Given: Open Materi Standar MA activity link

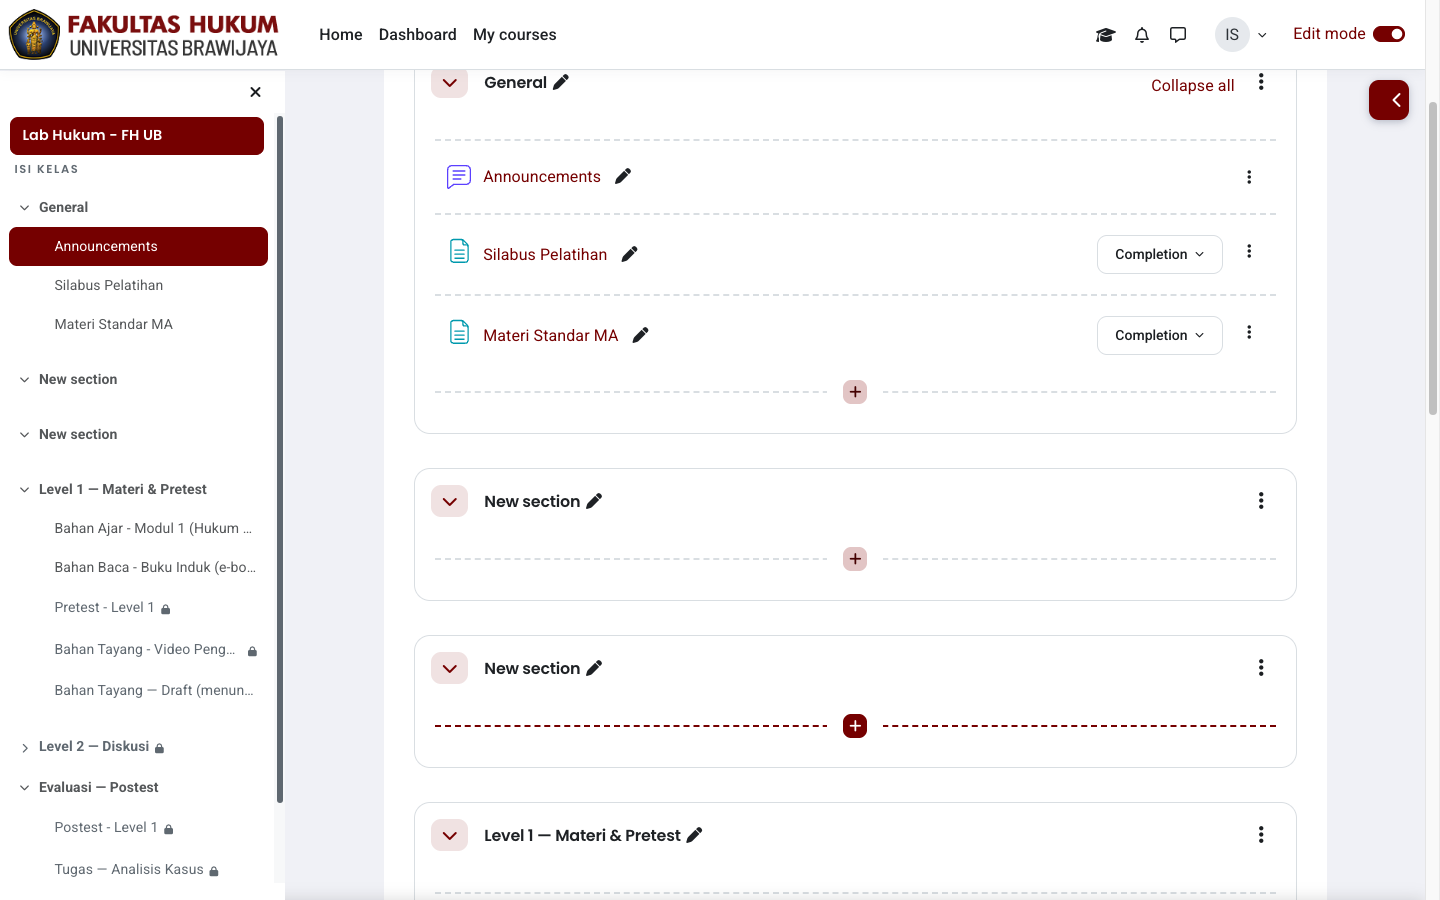Looking at the screenshot, I should (x=551, y=336).
